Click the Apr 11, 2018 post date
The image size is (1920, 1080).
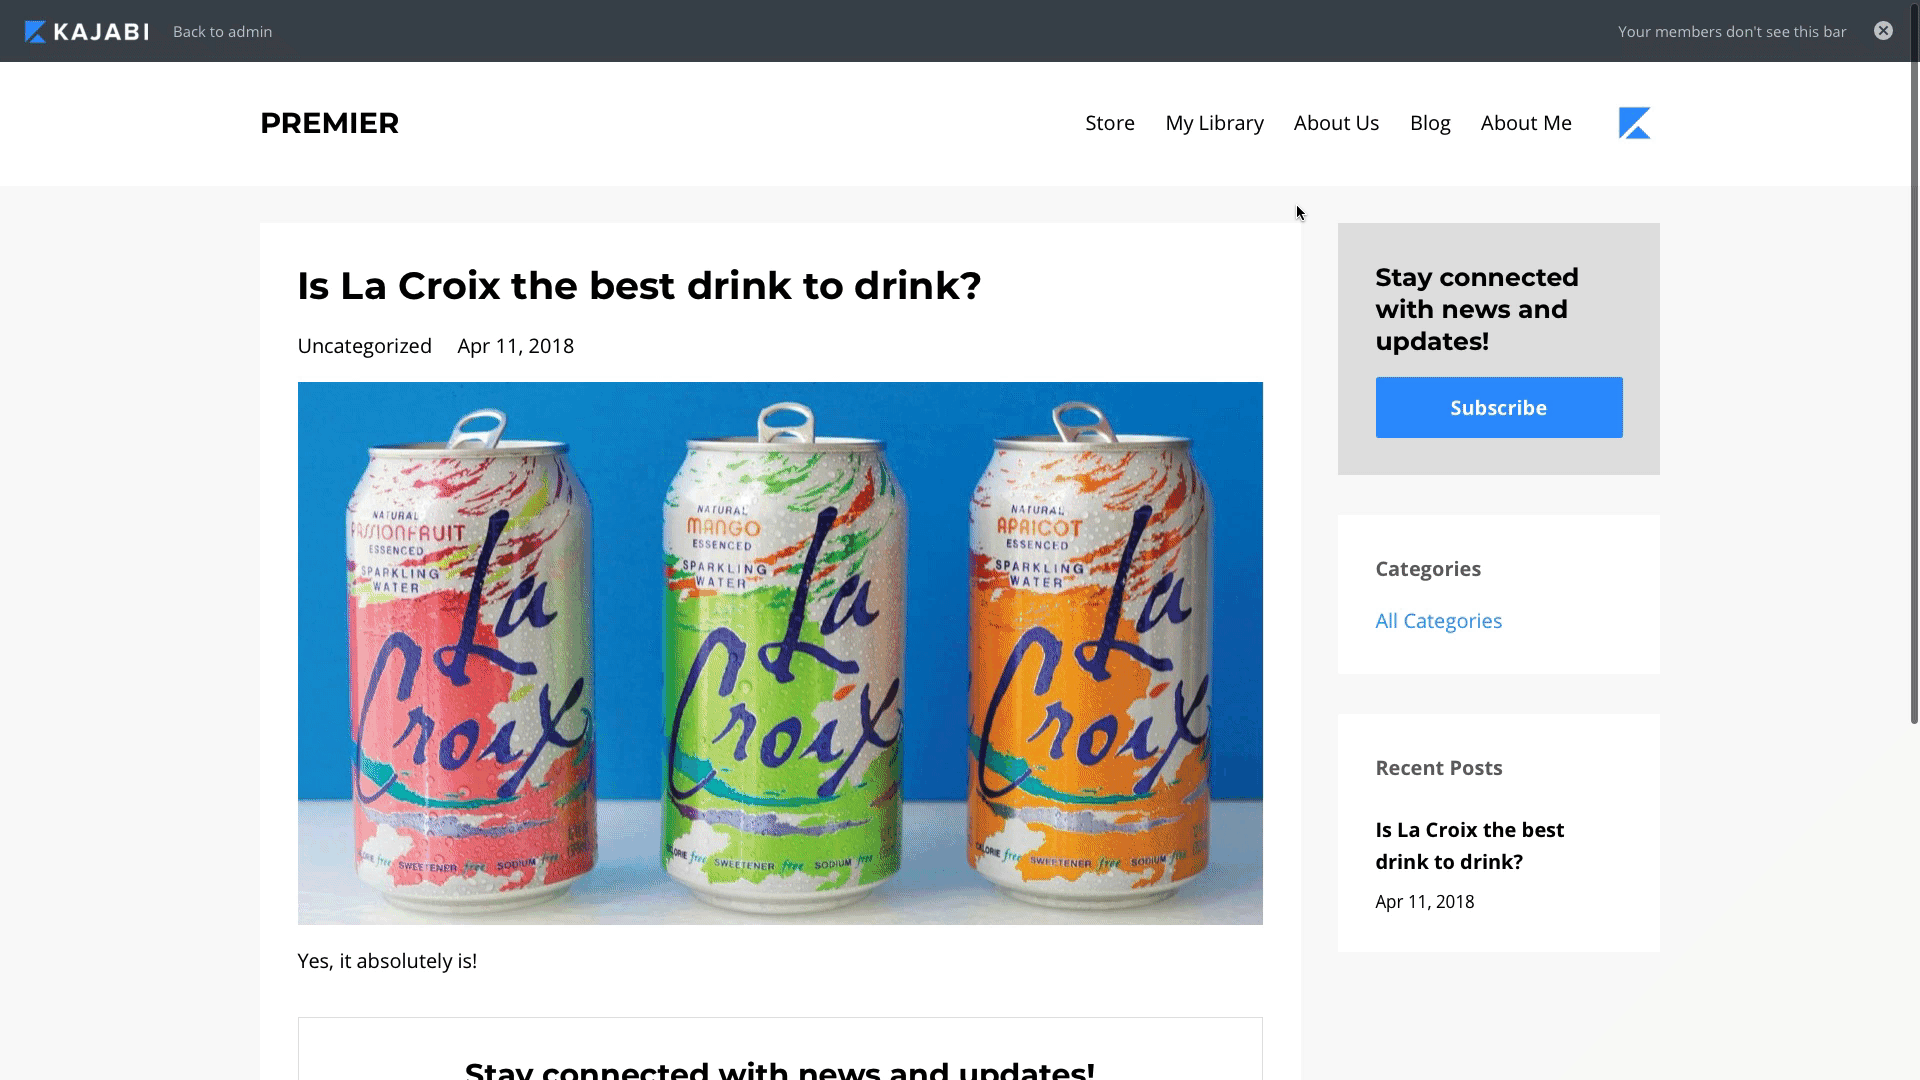[x=515, y=346]
